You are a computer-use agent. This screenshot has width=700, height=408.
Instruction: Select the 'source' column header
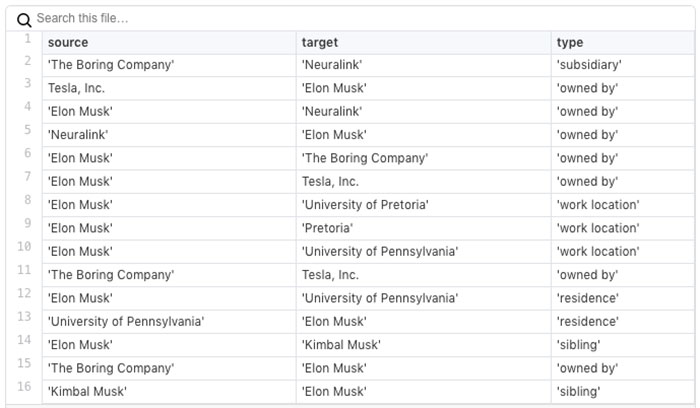point(68,43)
